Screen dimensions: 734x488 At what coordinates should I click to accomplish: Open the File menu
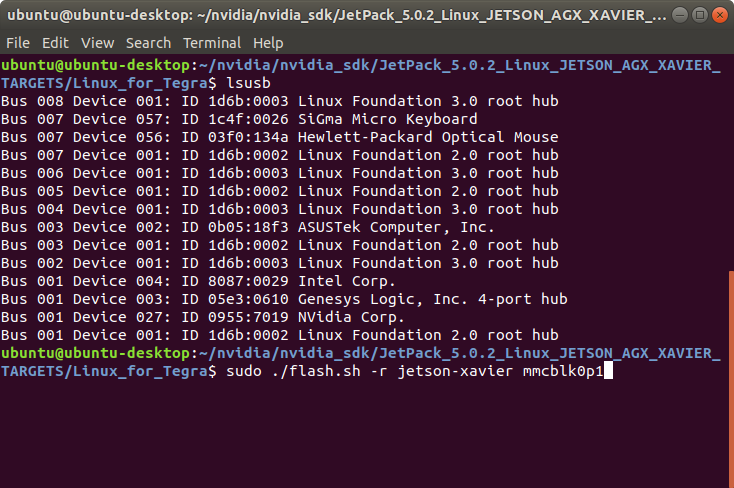(18, 43)
